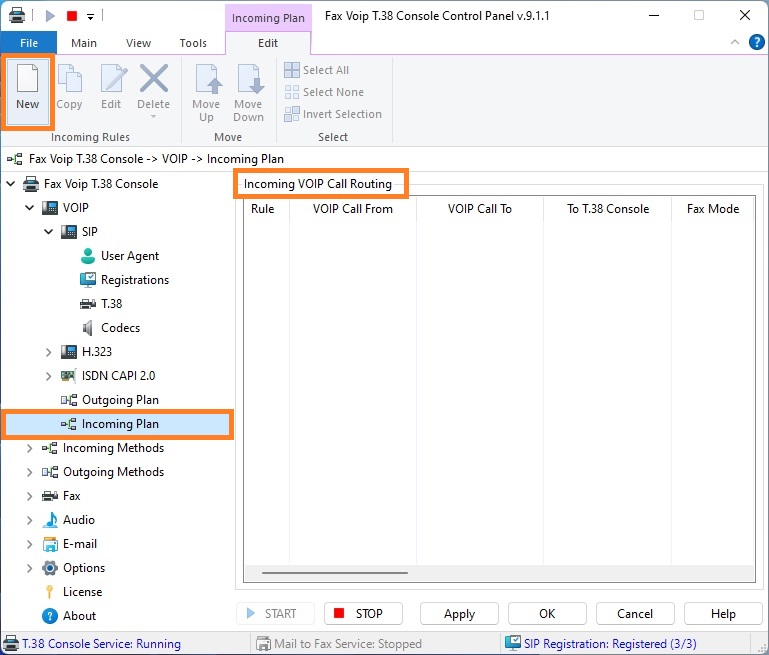Screen dimensions: 769x655
Task: Click the horizontal scrollbar of routing table
Action: point(335,573)
